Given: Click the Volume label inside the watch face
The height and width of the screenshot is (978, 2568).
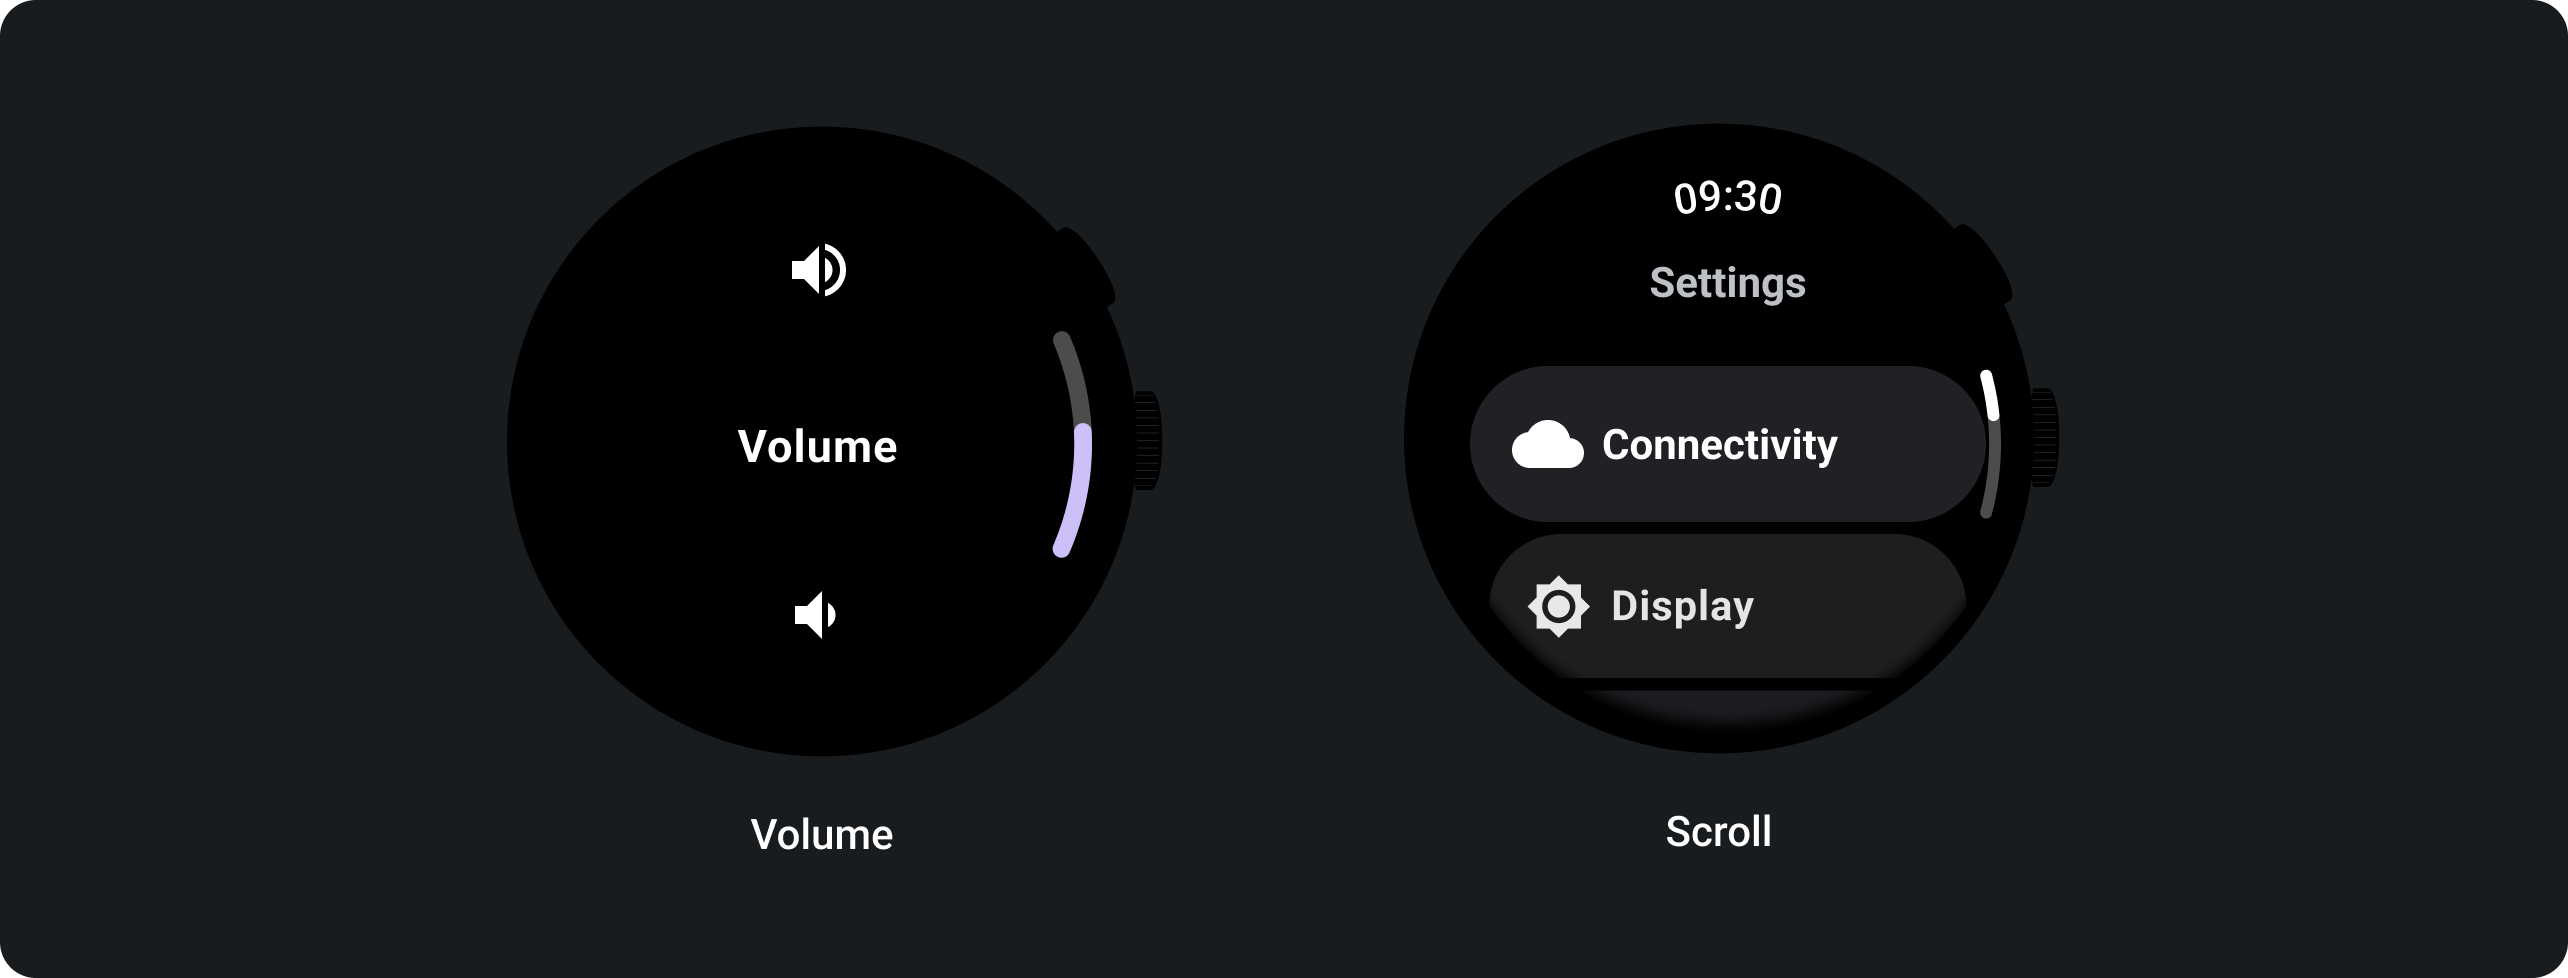Looking at the screenshot, I should (817, 446).
